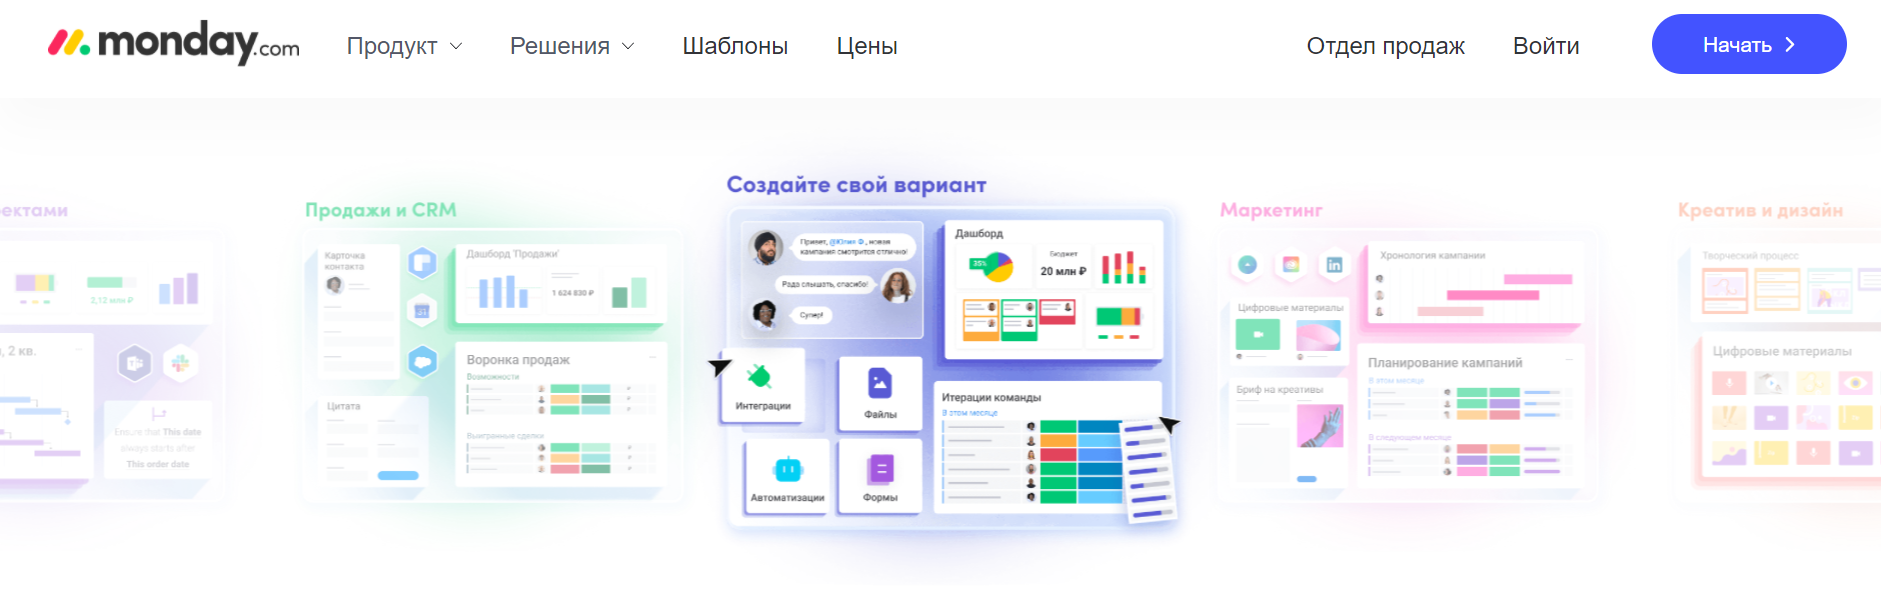Expand the Продукт dropdown chevron

[x=456, y=46]
